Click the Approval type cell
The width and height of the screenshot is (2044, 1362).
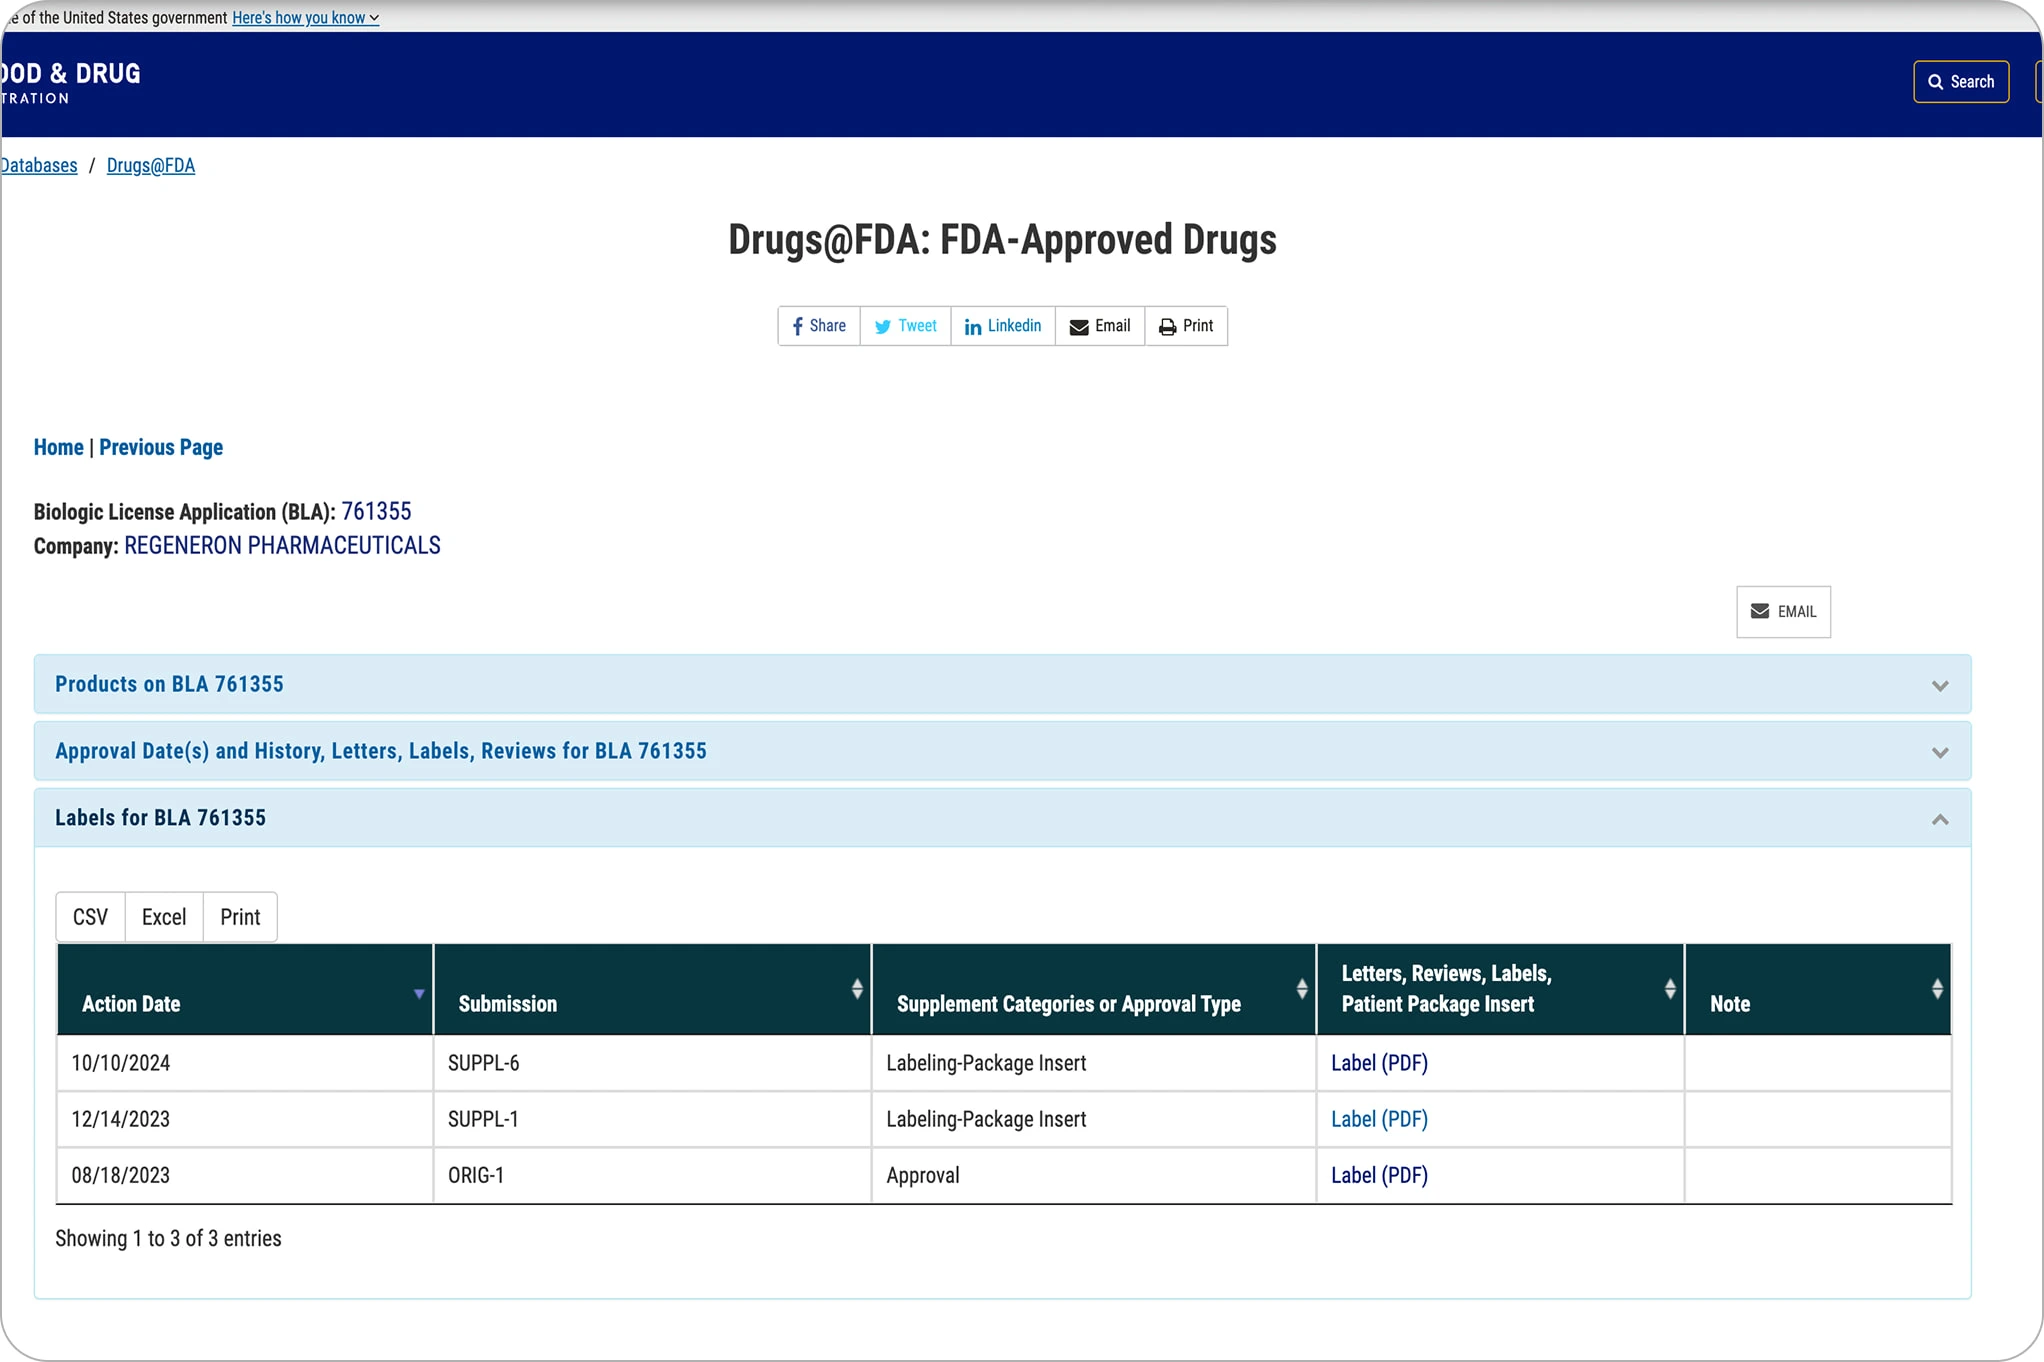[1094, 1175]
